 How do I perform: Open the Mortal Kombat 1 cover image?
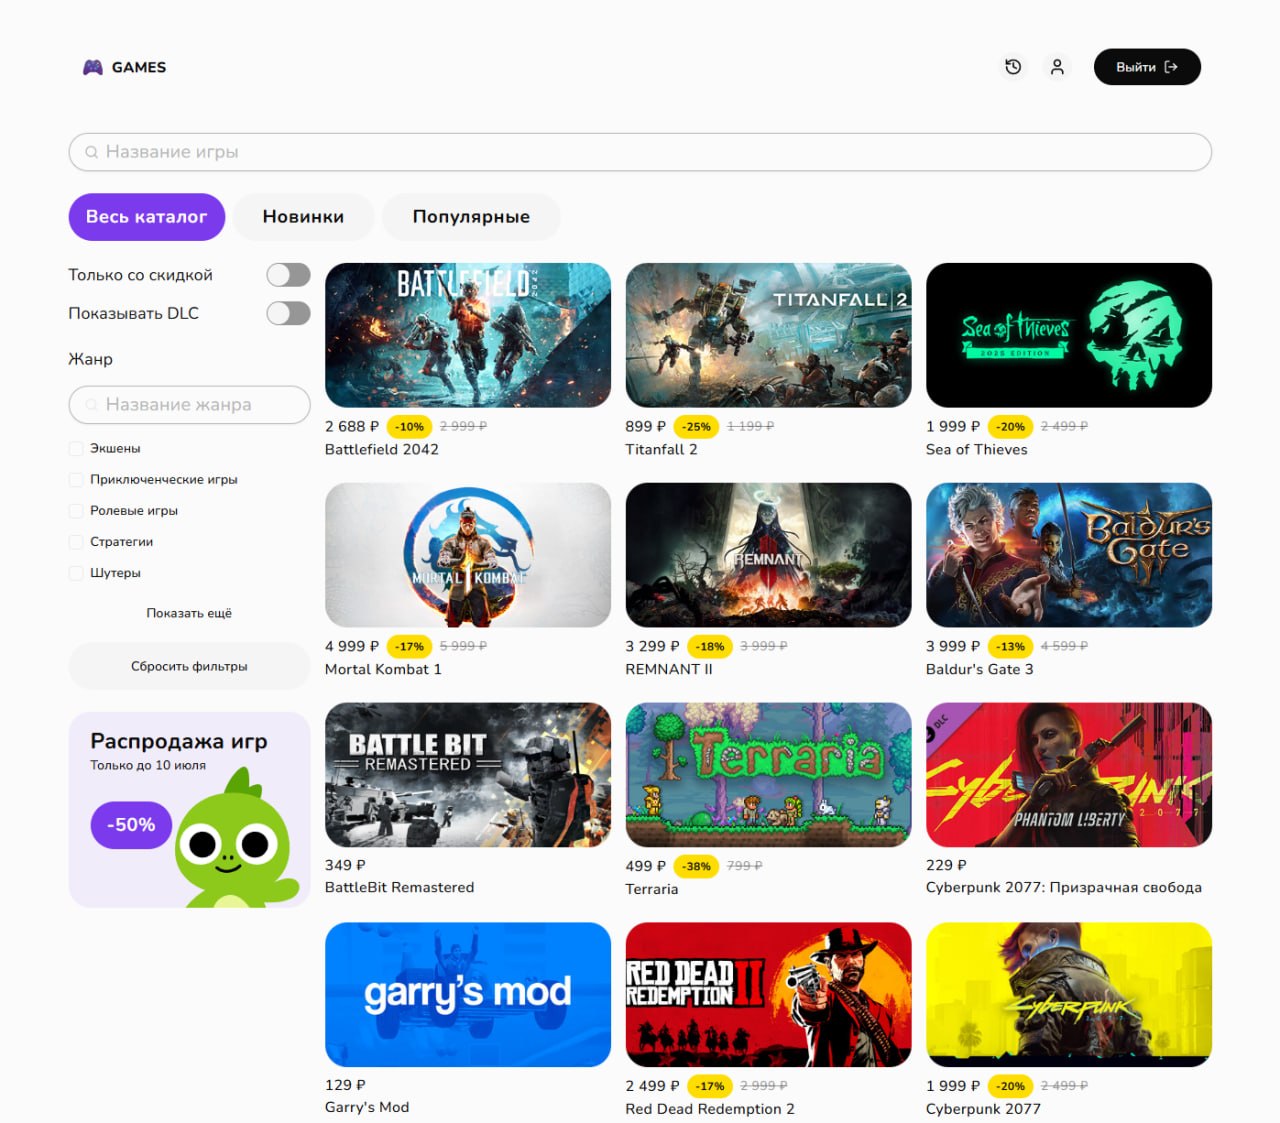(468, 555)
